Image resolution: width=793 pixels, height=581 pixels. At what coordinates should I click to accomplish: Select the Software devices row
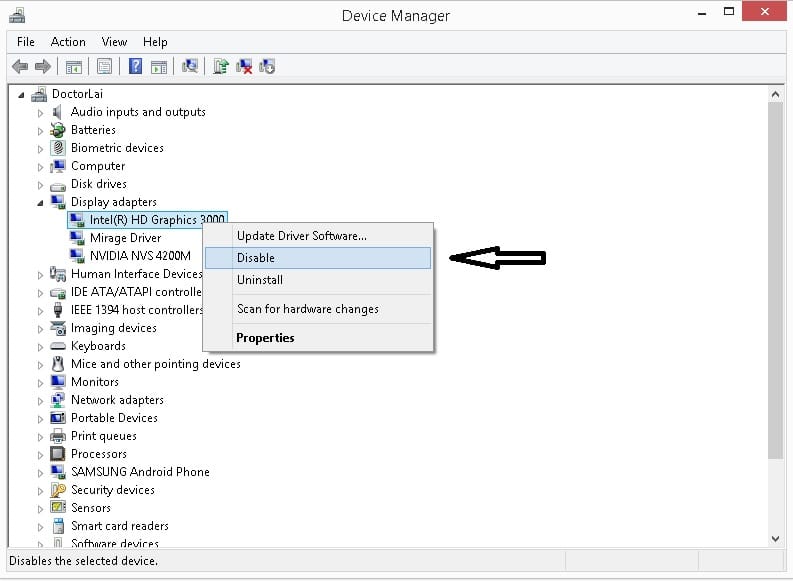click(115, 543)
